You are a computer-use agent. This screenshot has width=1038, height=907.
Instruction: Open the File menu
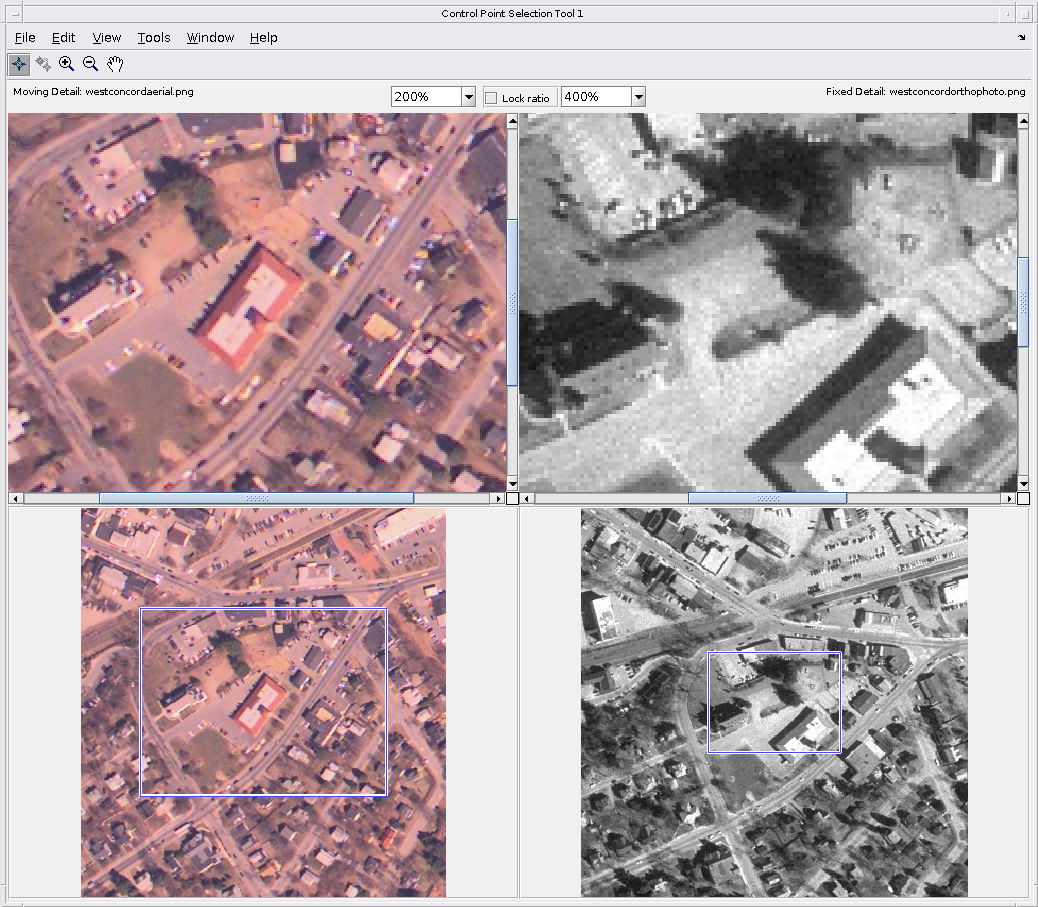[25, 38]
